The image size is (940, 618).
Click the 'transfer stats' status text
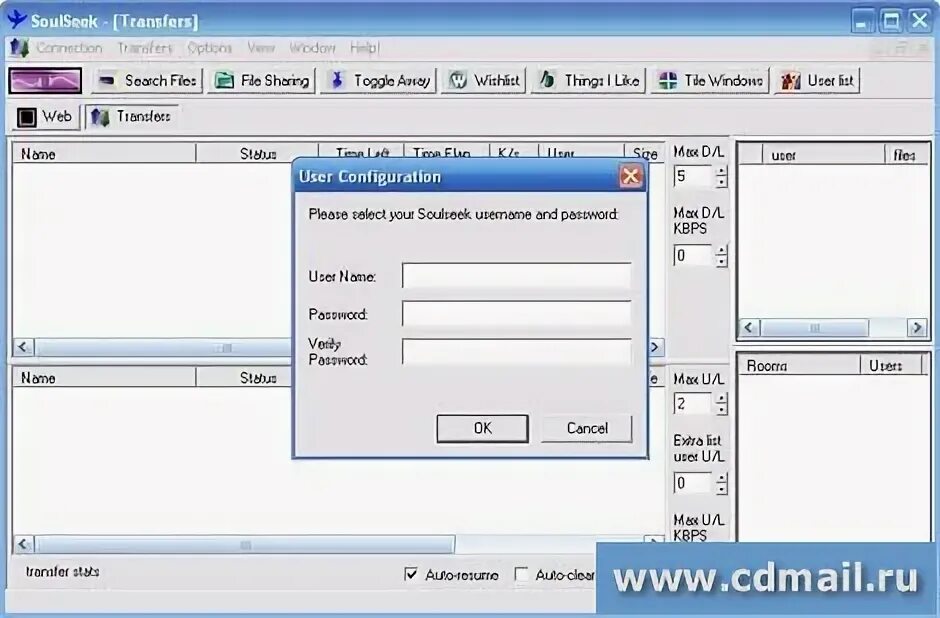62,571
